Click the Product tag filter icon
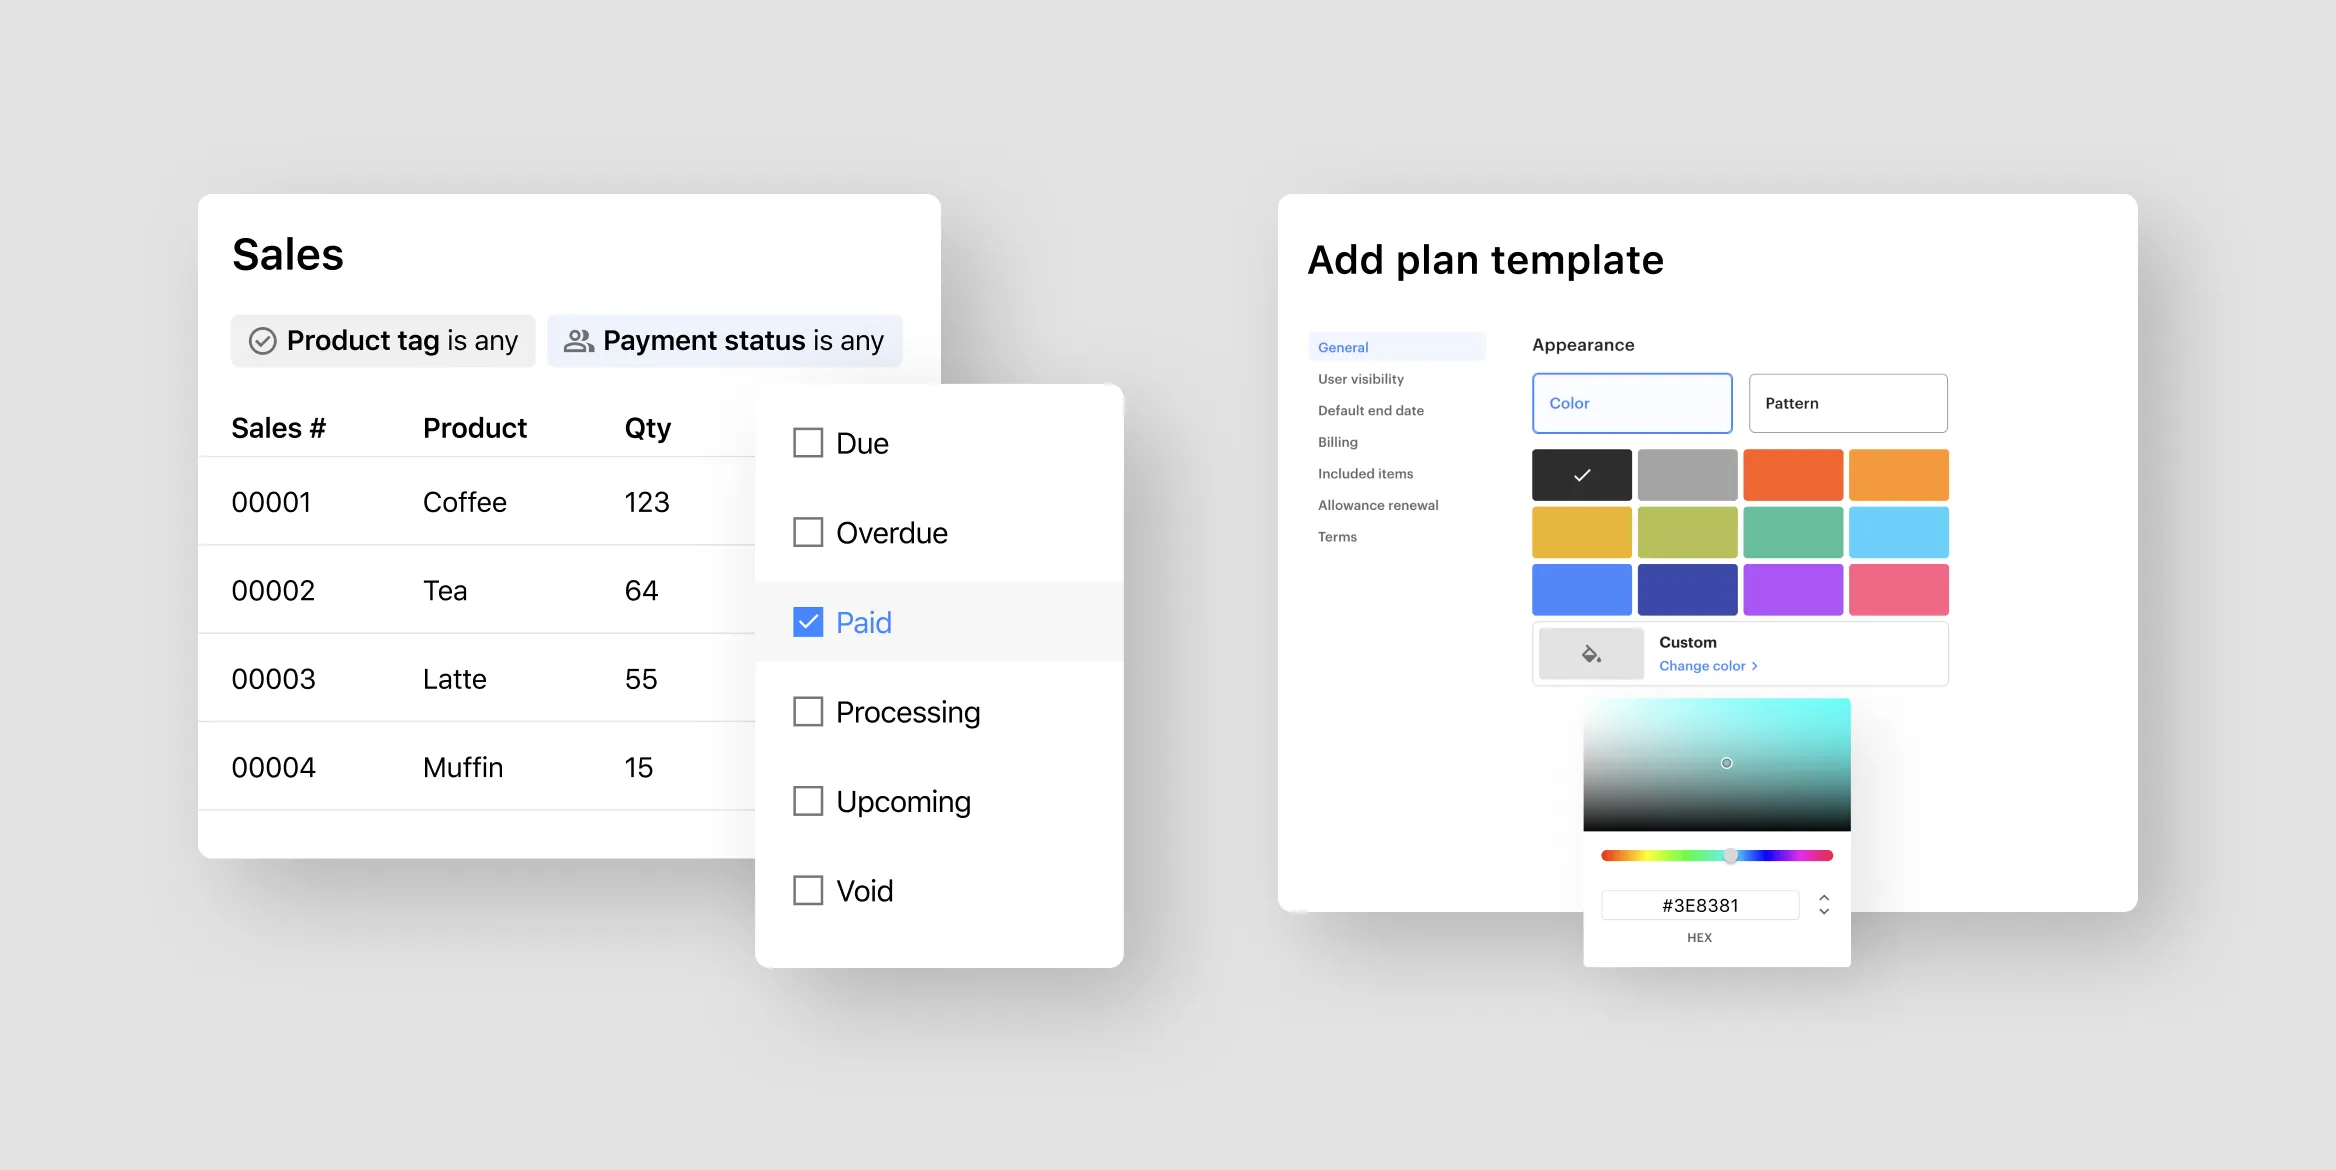This screenshot has height=1170, width=2336. pyautogui.click(x=264, y=340)
